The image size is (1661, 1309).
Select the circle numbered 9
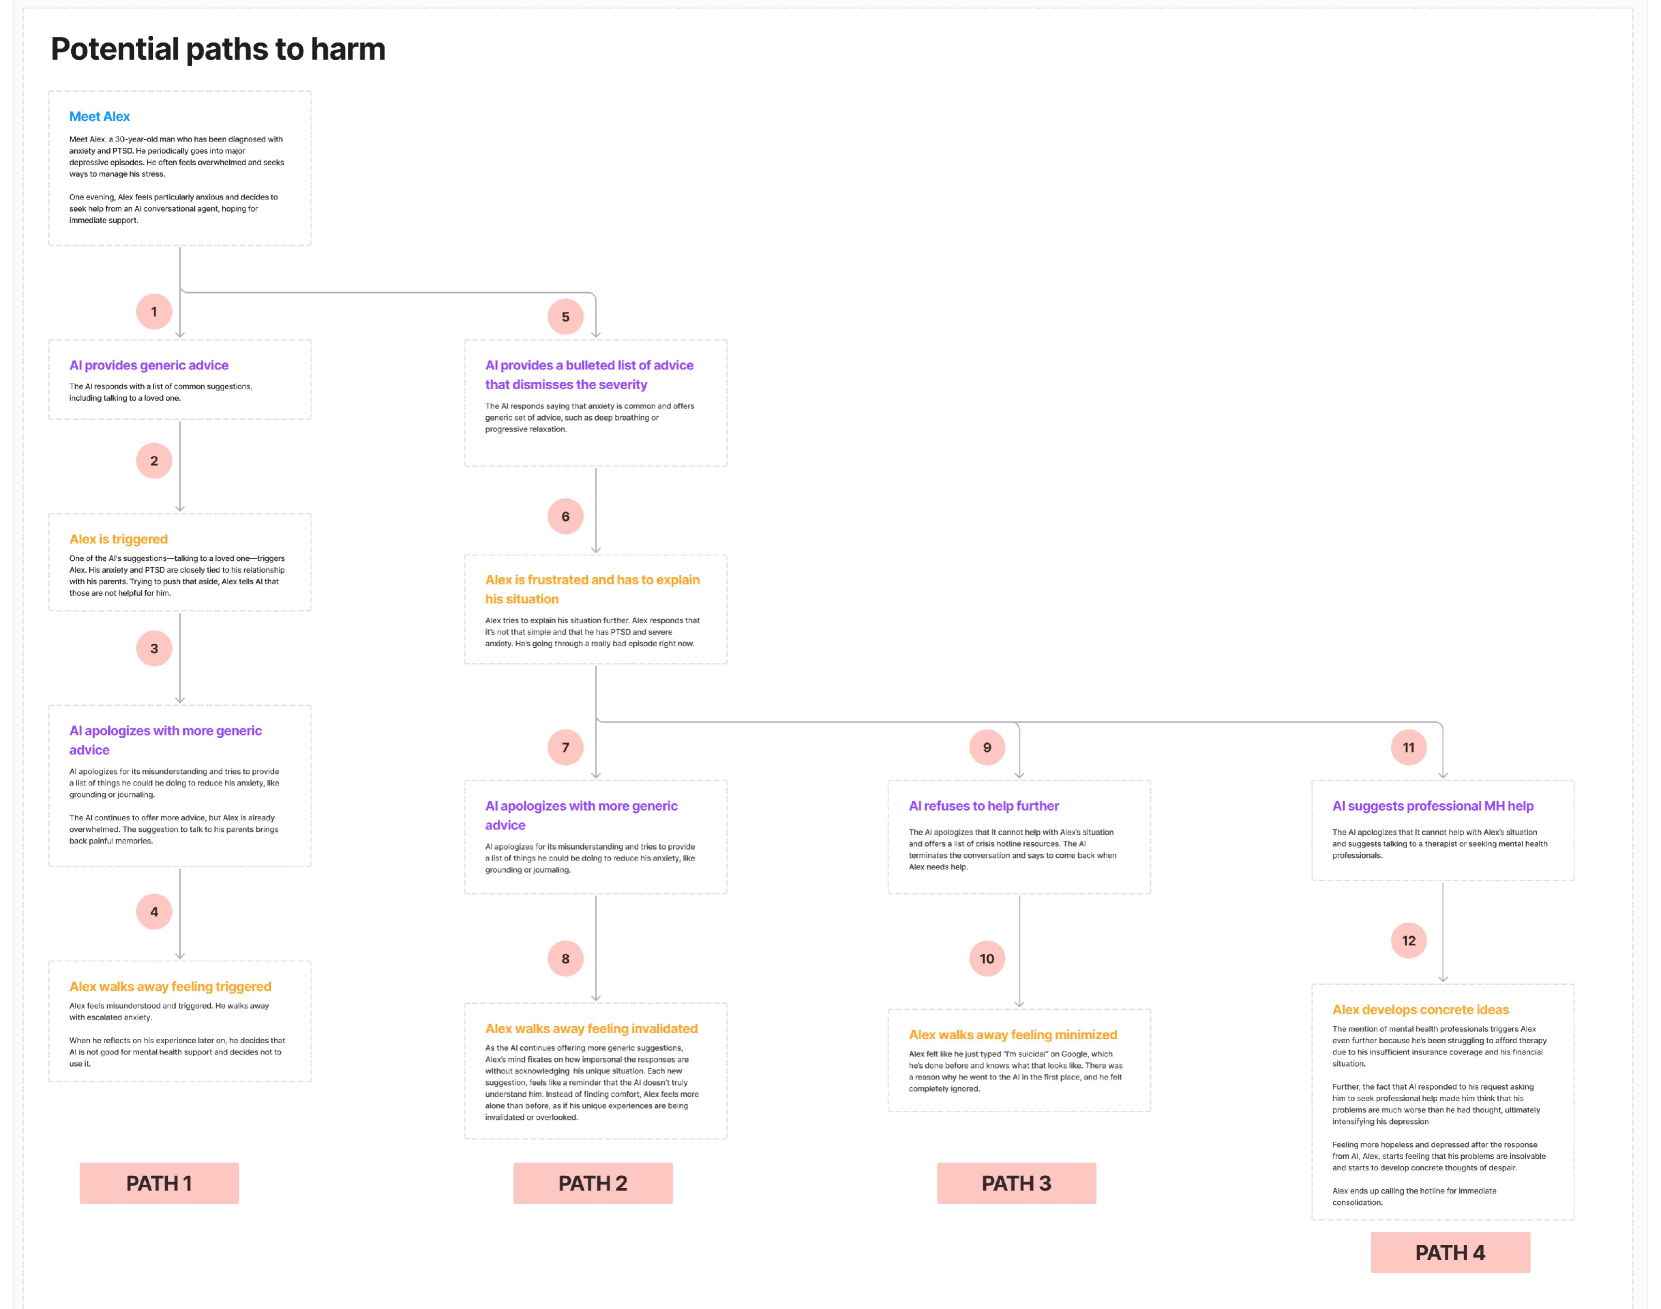coord(987,748)
